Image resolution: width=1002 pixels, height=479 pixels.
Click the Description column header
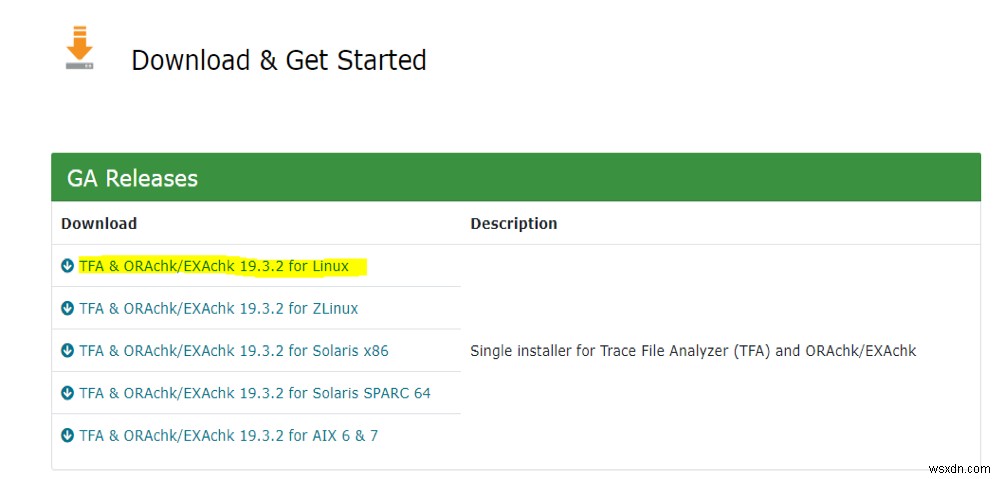(514, 223)
